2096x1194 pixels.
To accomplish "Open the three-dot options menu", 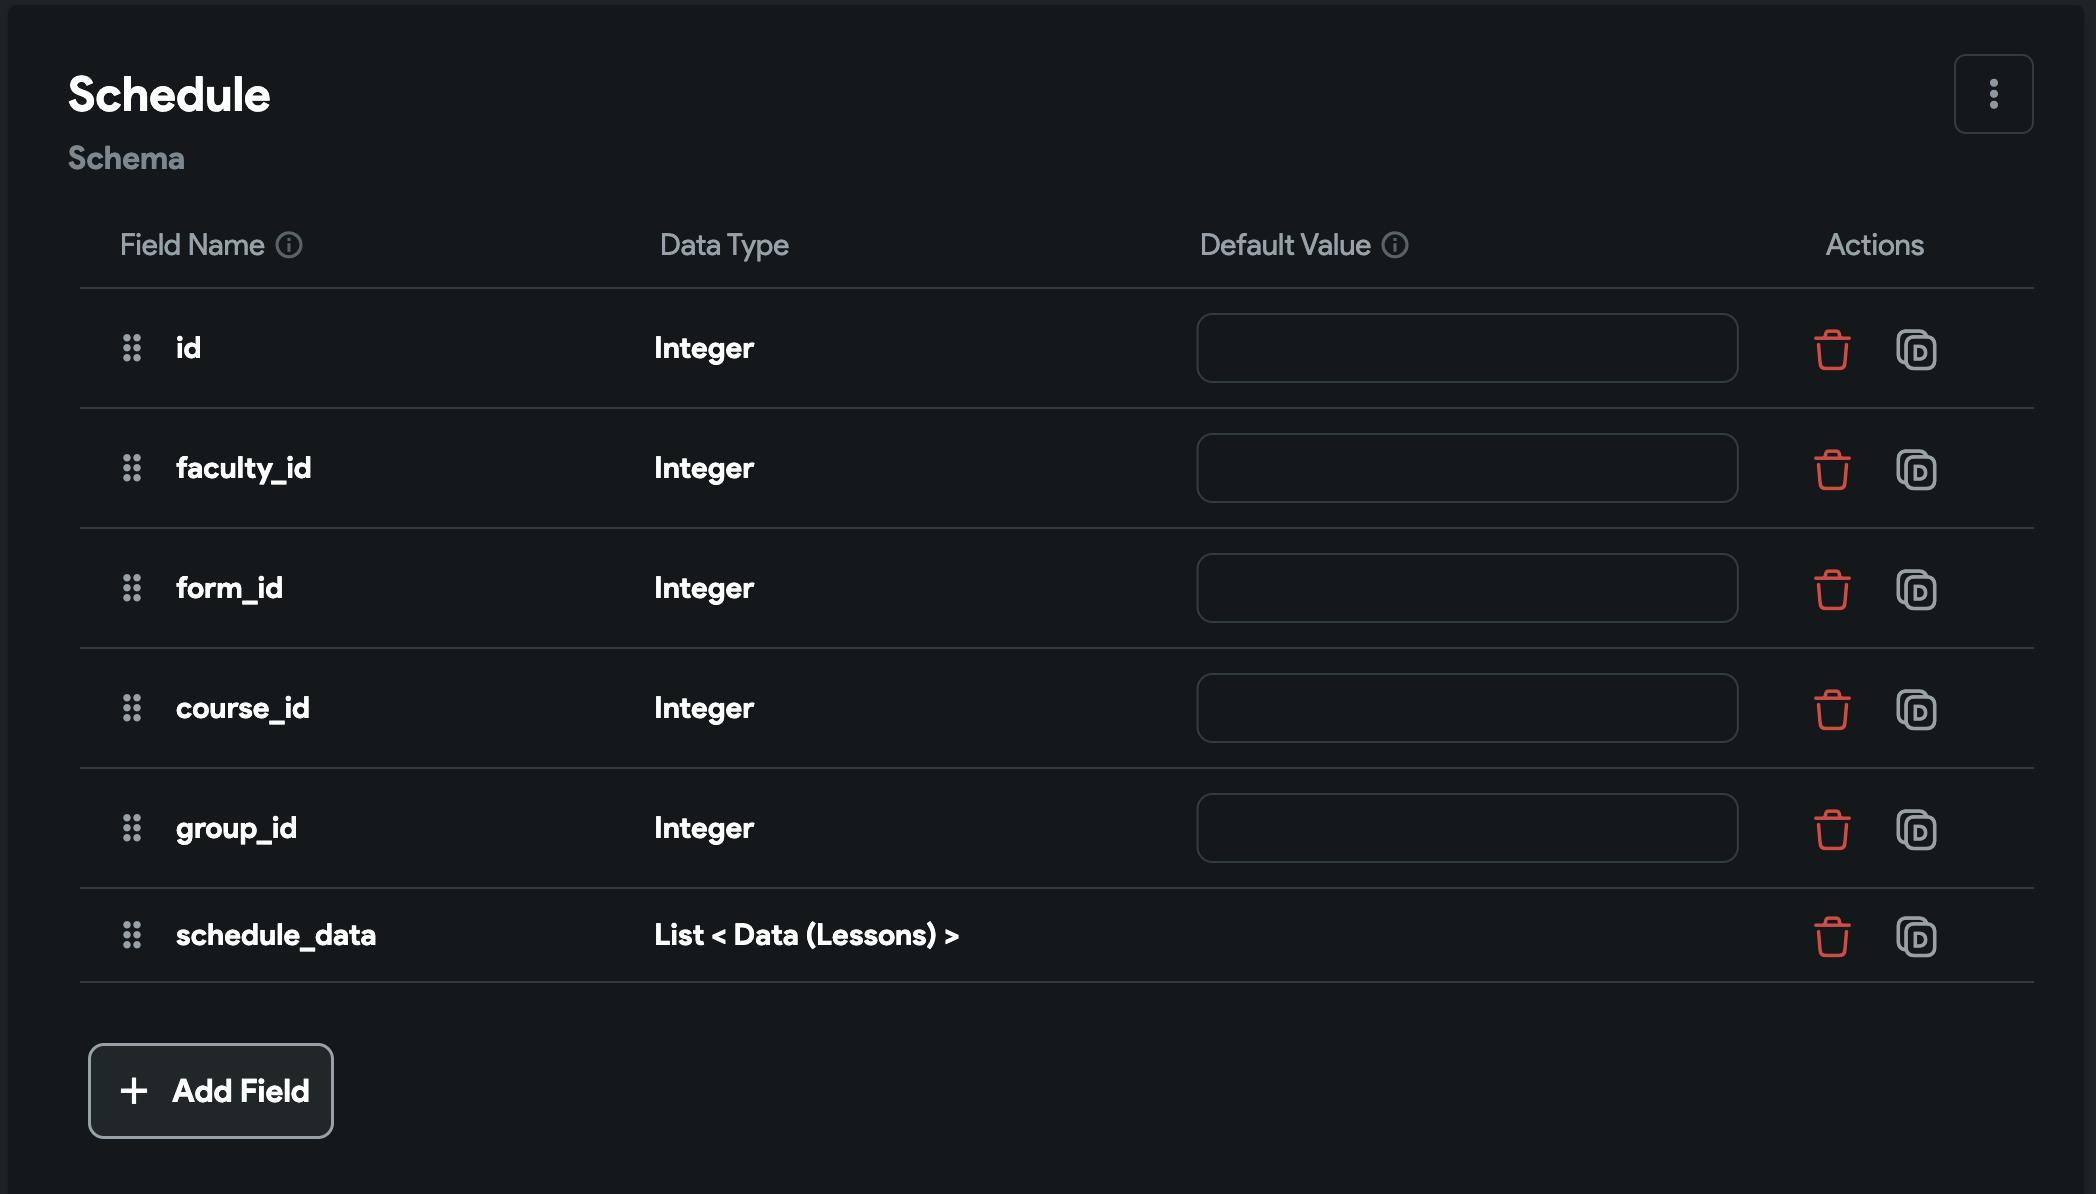I will 1993,94.
